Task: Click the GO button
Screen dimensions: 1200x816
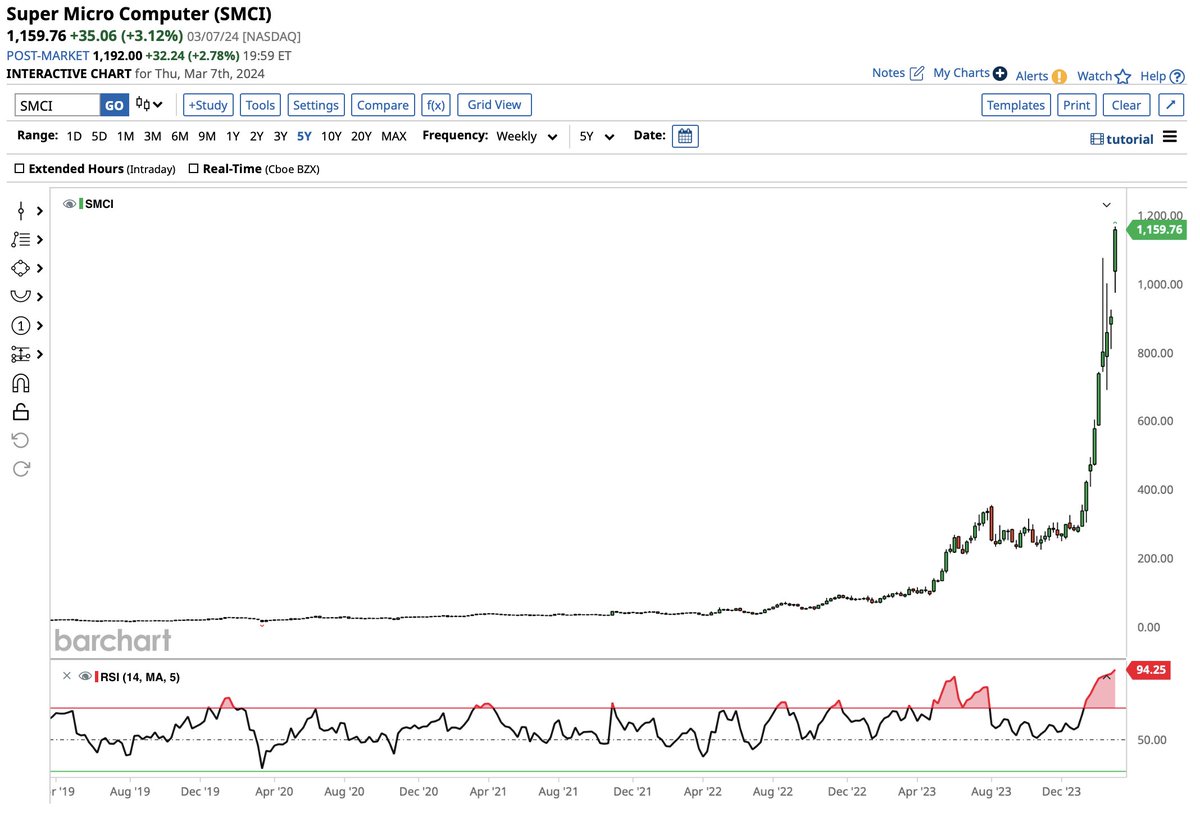Action: tap(114, 105)
